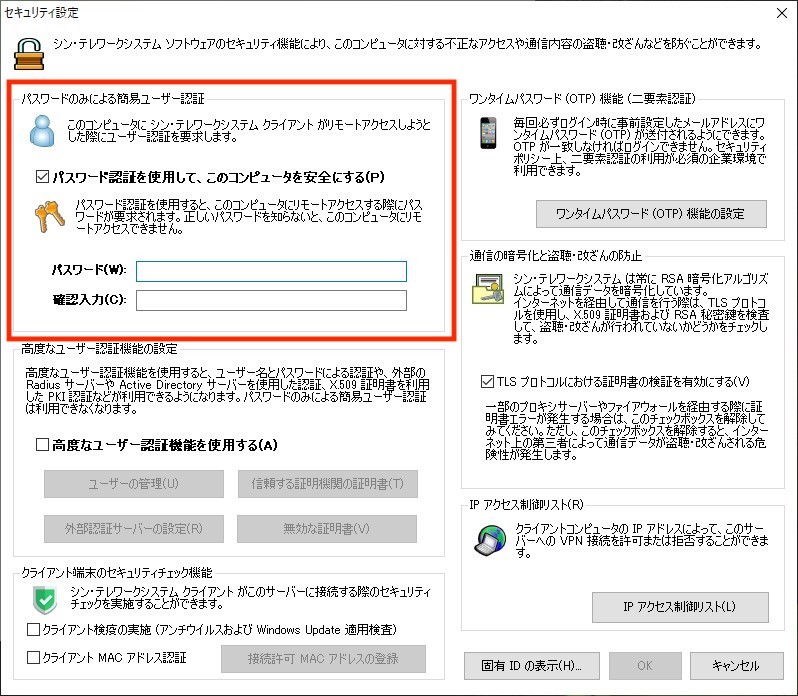Click 接続許可 MAC アドレスの登録 button
The height and width of the screenshot is (696, 798).
coord(323,659)
